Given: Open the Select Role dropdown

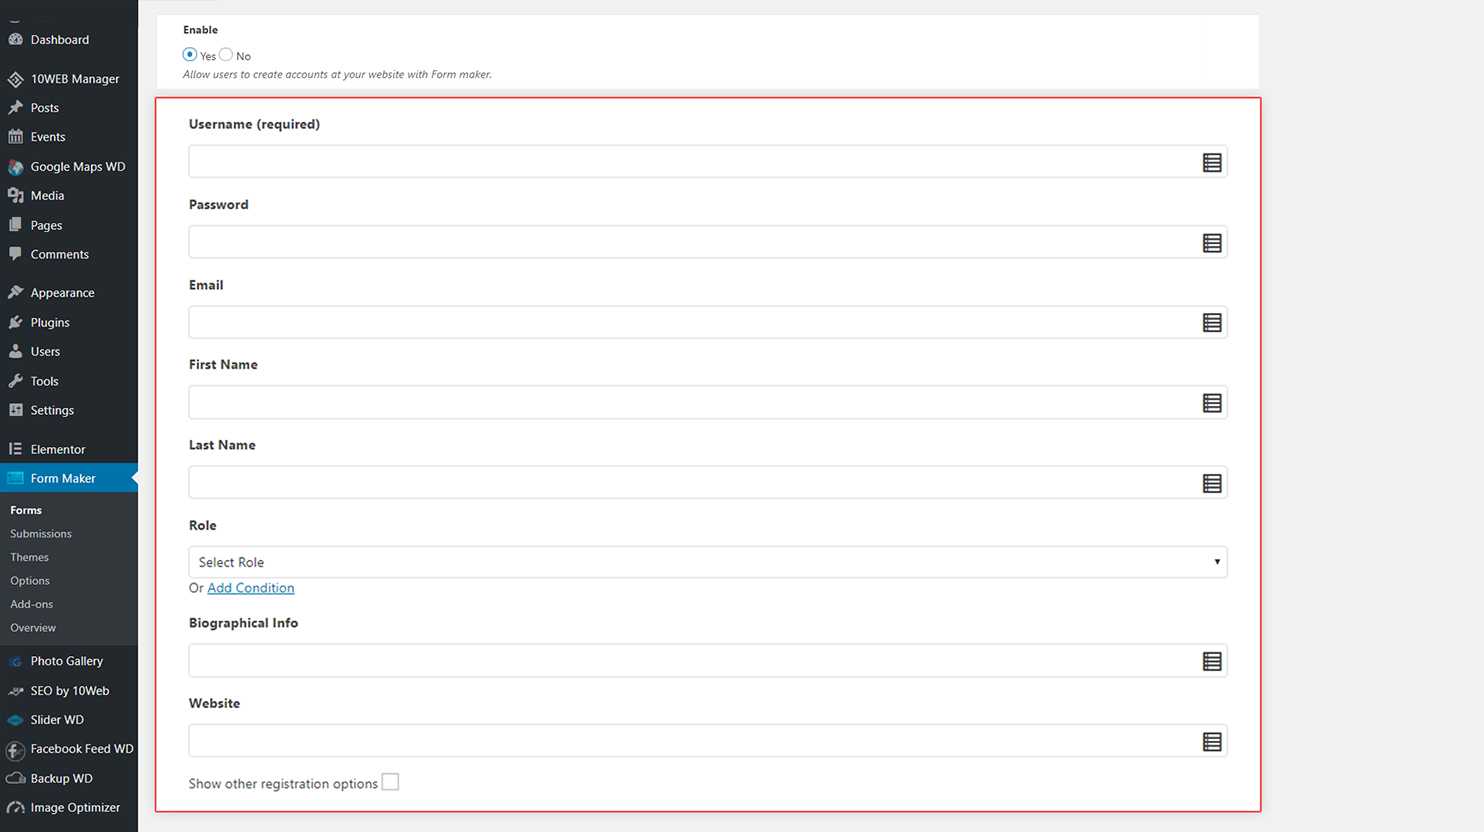Looking at the screenshot, I should pyautogui.click(x=707, y=562).
